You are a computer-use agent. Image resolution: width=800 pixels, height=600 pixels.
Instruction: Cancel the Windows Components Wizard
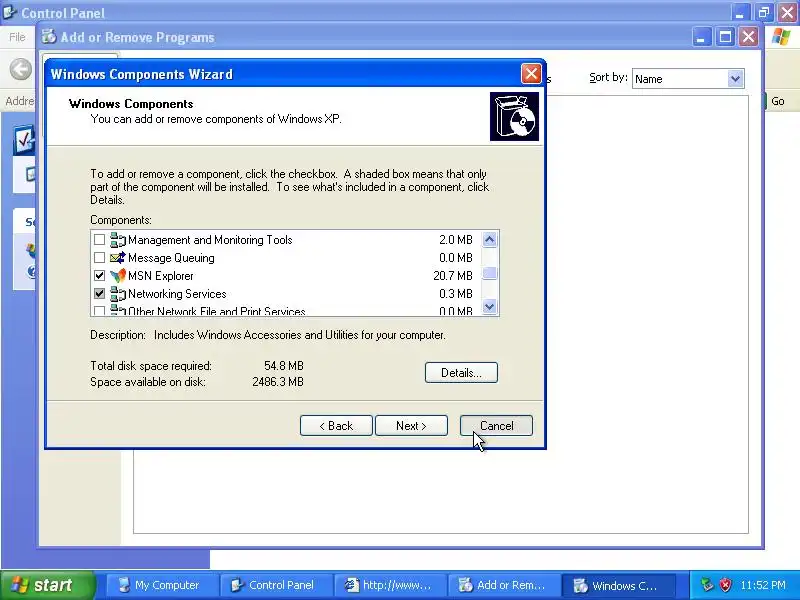pos(496,426)
